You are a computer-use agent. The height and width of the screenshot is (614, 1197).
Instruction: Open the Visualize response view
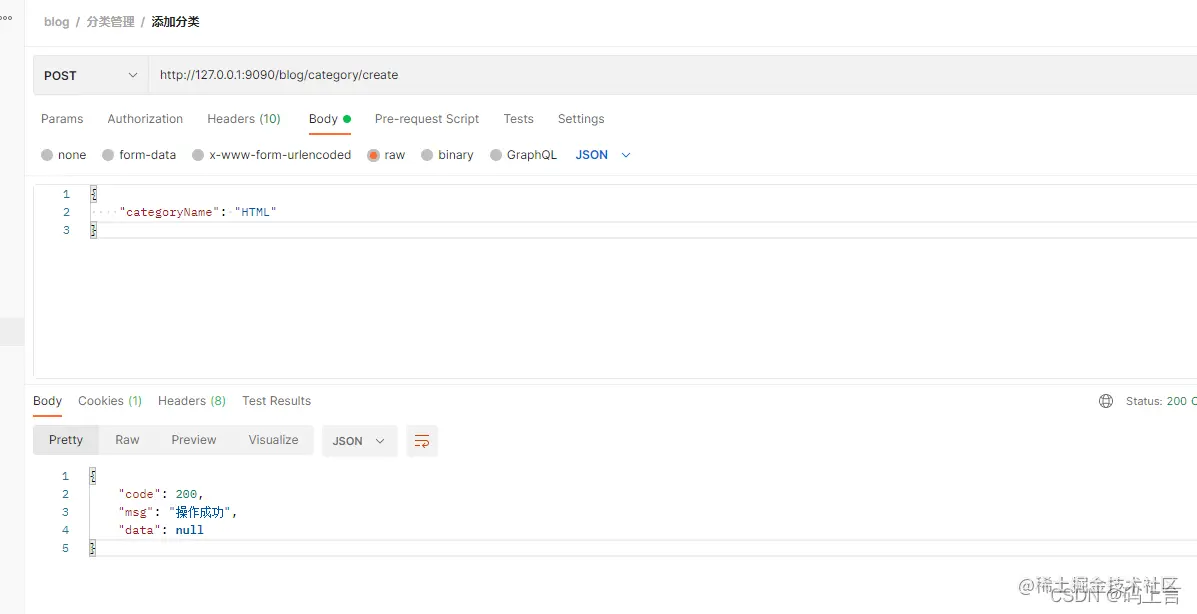[x=273, y=440]
